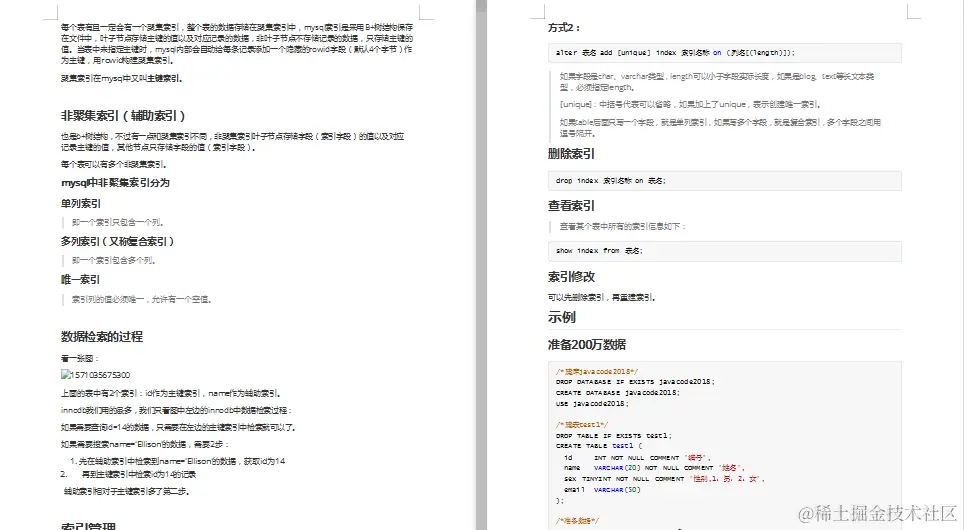The width and height of the screenshot is (964, 530).
Task: Click the "email VARCHAR(50)" code line
Action: tap(602, 490)
